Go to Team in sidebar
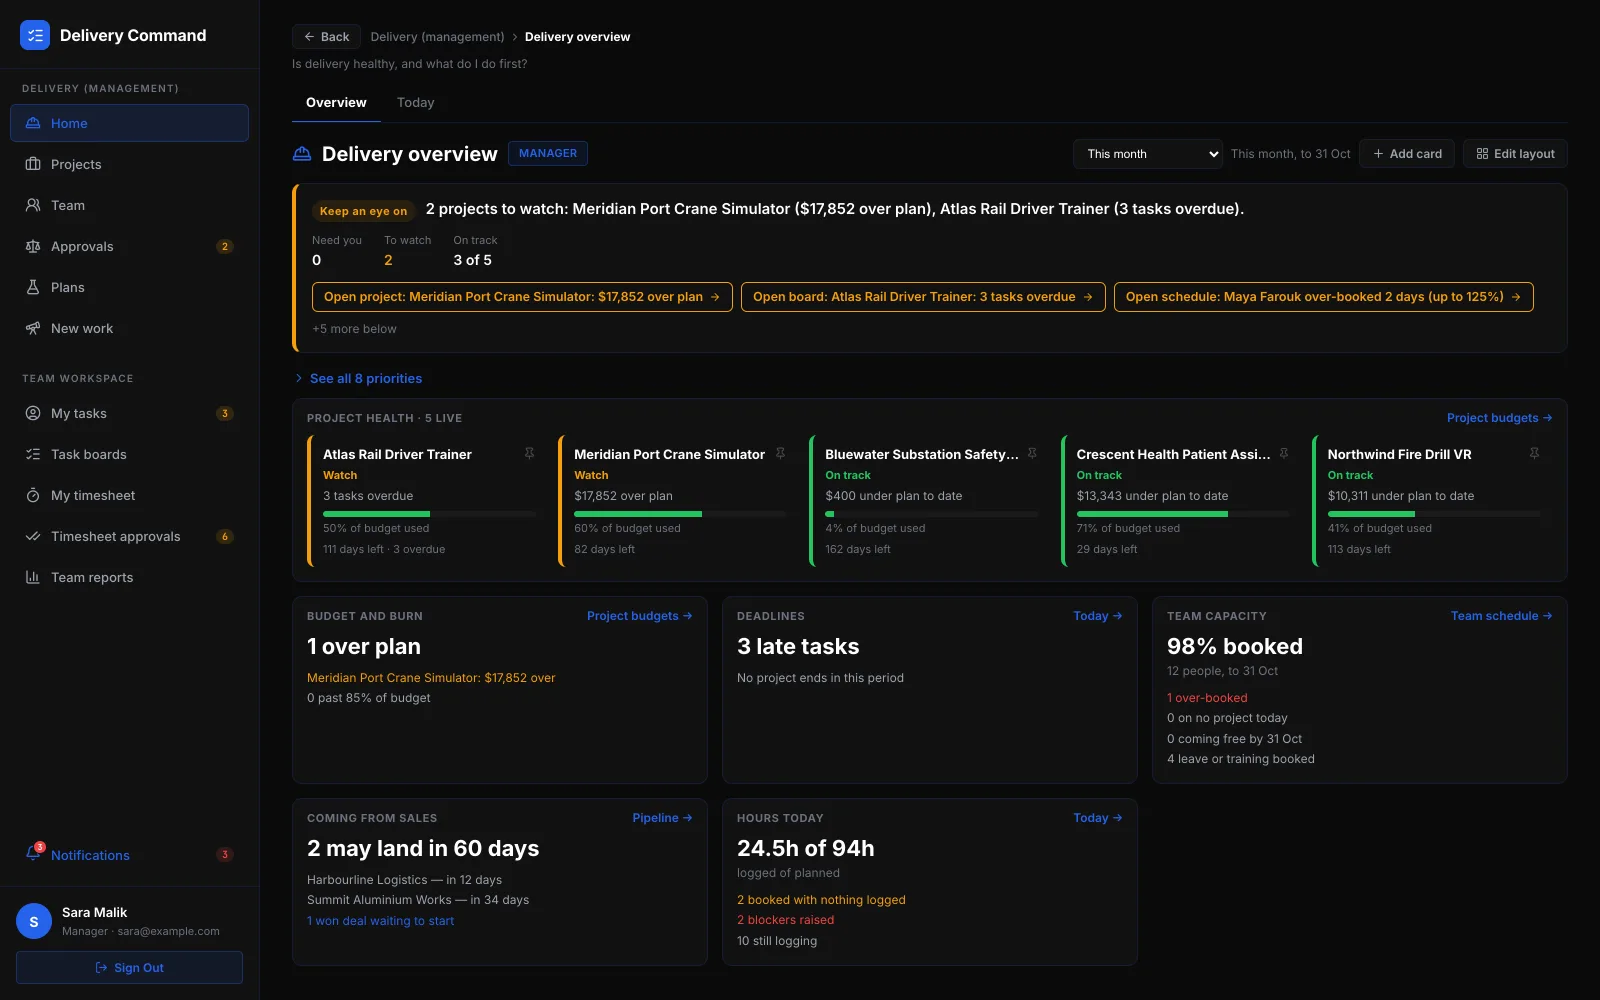Image resolution: width=1600 pixels, height=1000 pixels. click(x=129, y=205)
